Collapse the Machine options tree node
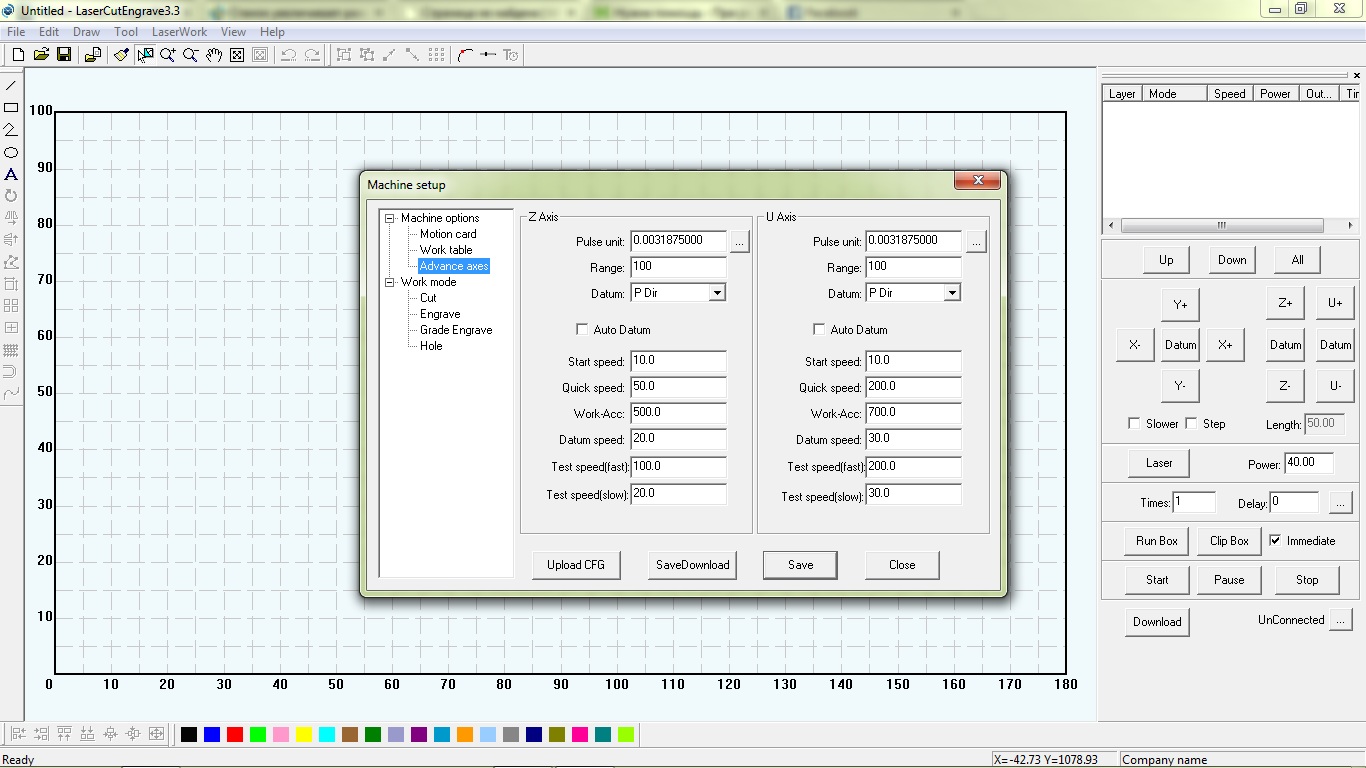This screenshot has width=1366, height=768. point(390,218)
